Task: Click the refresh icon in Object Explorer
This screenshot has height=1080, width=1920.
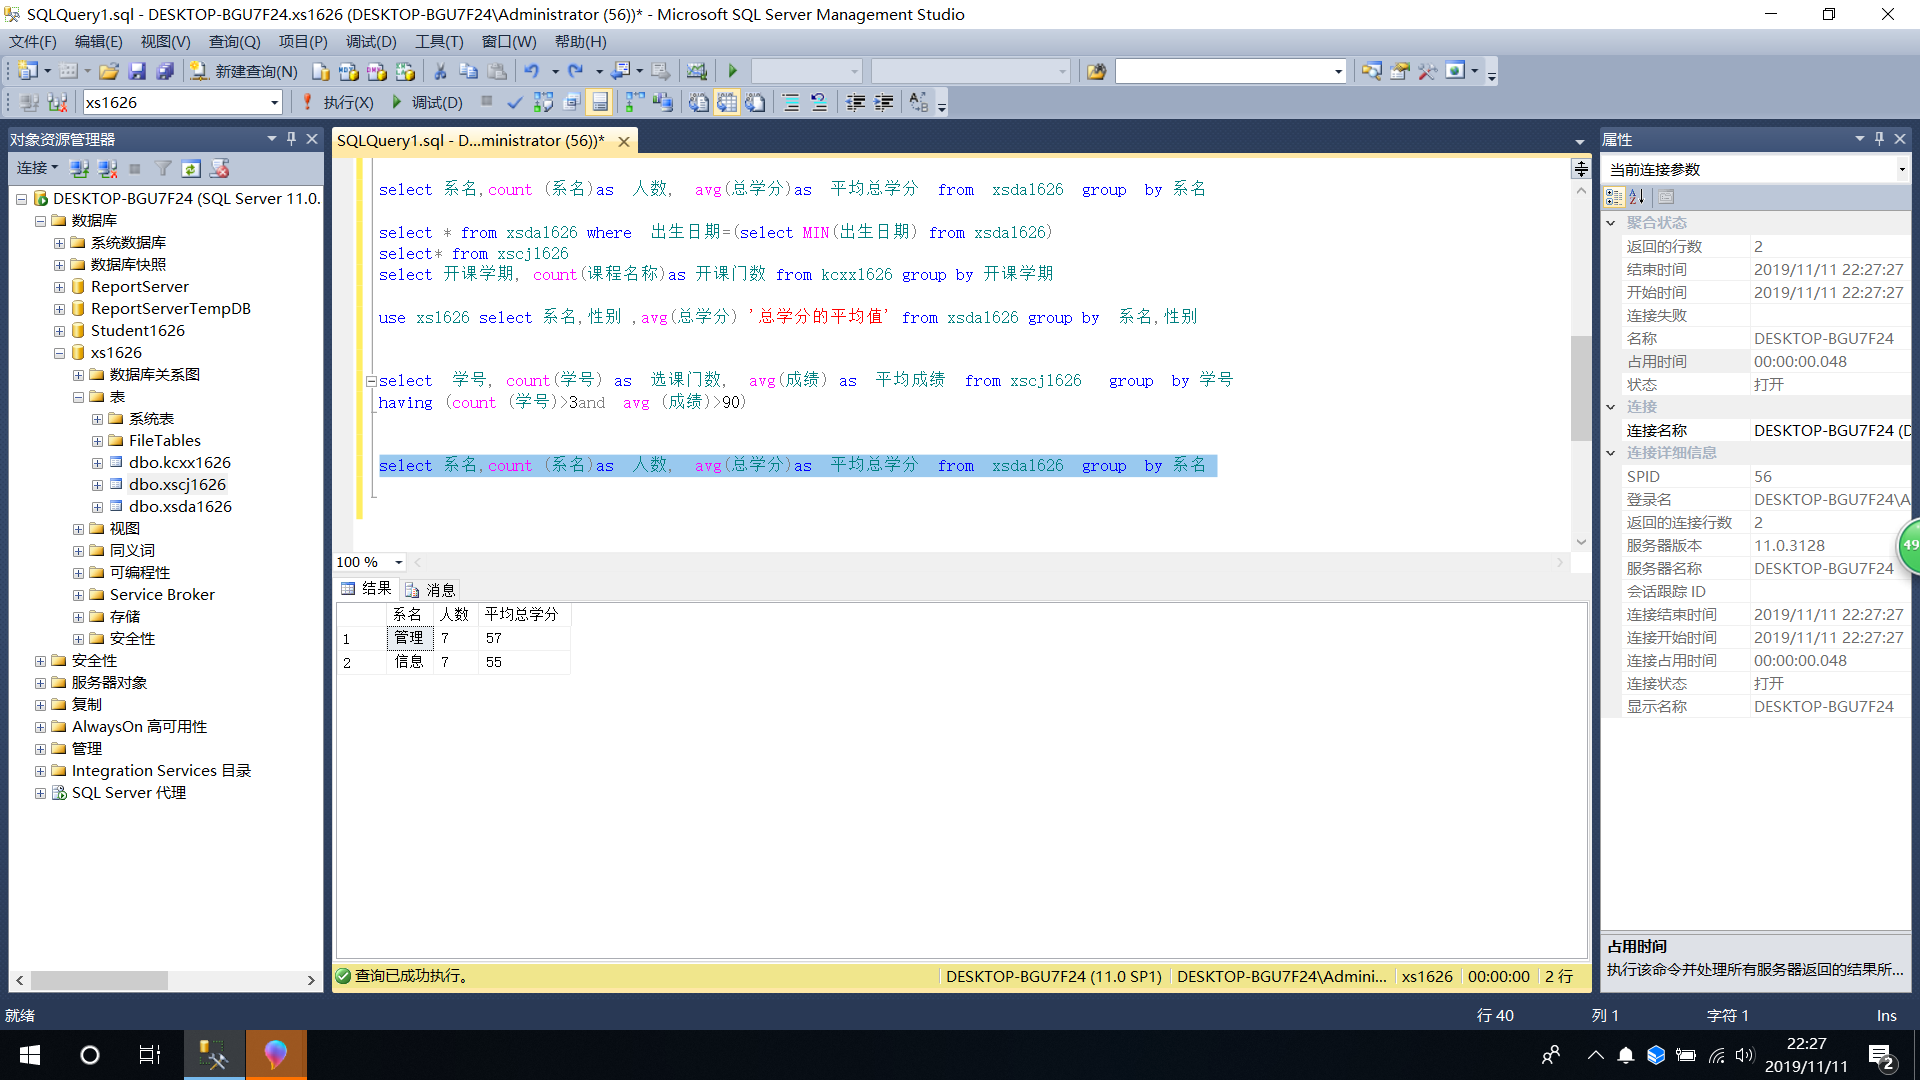Action: pos(191,168)
